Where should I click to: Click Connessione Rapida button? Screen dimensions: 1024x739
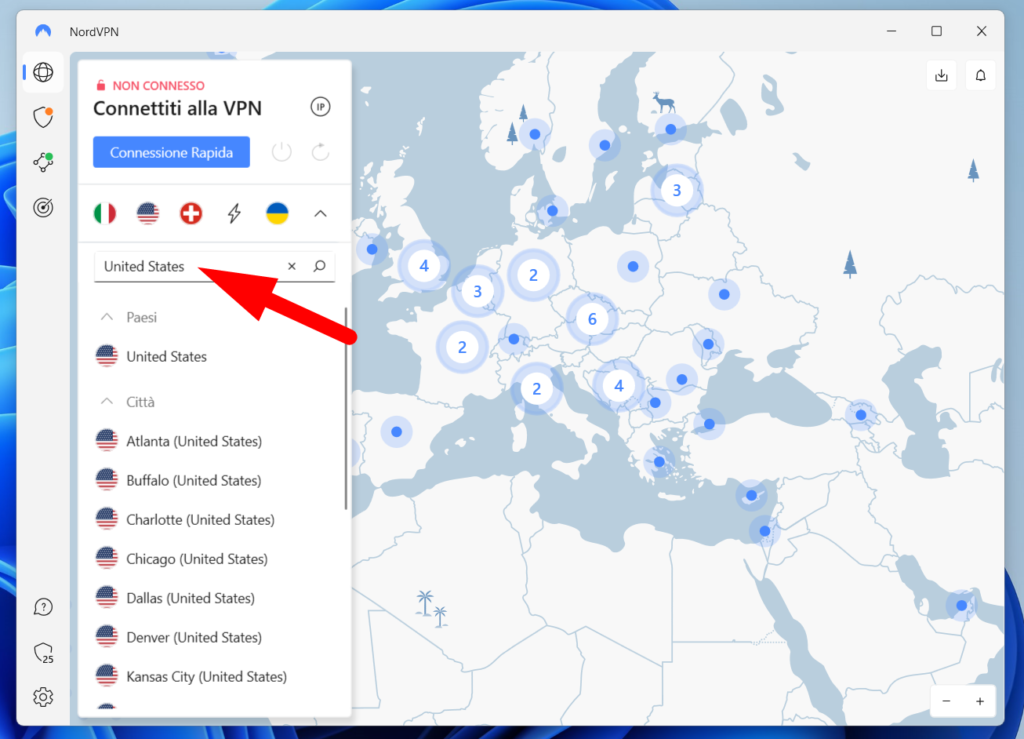click(171, 152)
